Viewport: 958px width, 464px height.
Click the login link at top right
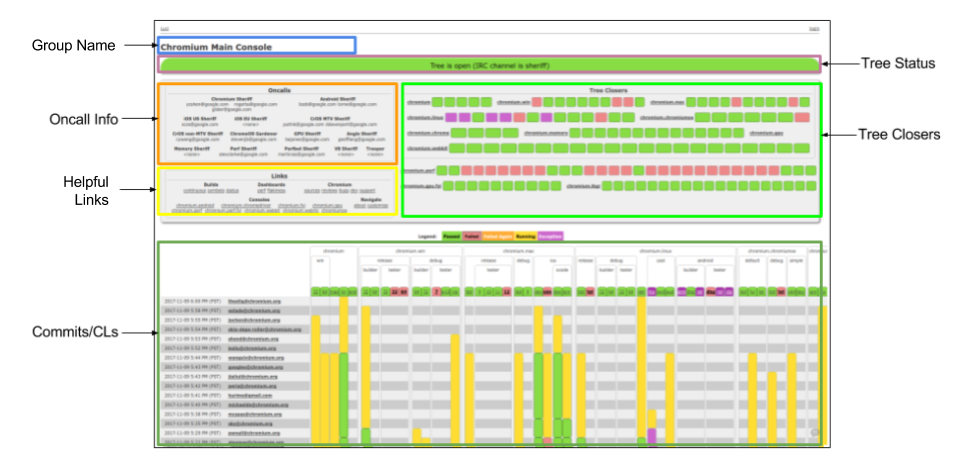pos(813,29)
